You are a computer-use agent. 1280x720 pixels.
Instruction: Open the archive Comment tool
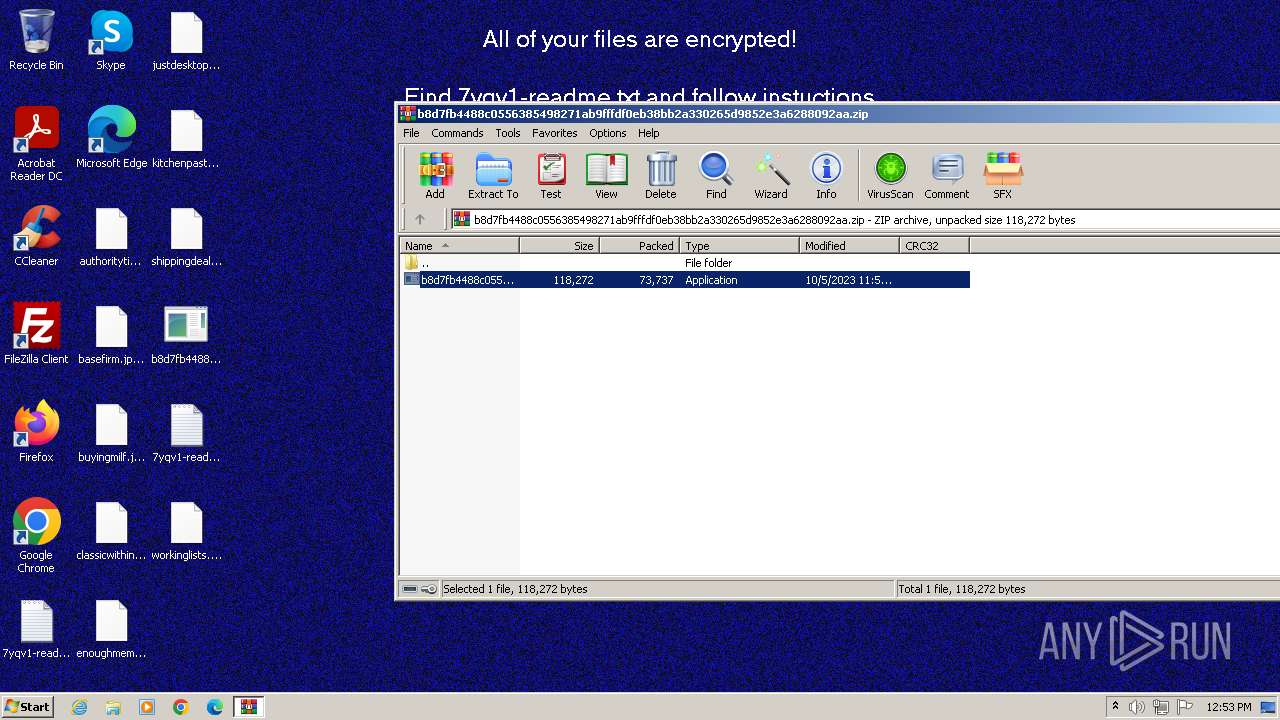(947, 176)
